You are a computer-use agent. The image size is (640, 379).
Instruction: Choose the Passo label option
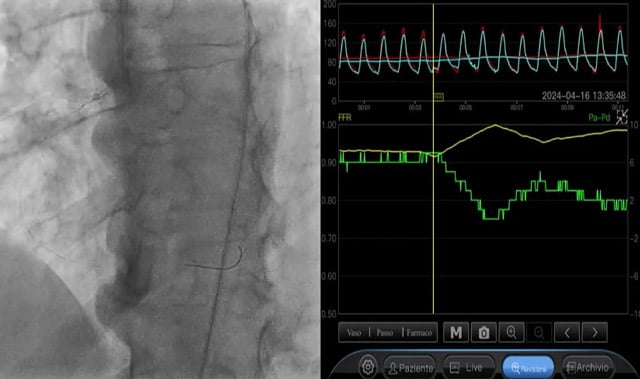pos(384,332)
